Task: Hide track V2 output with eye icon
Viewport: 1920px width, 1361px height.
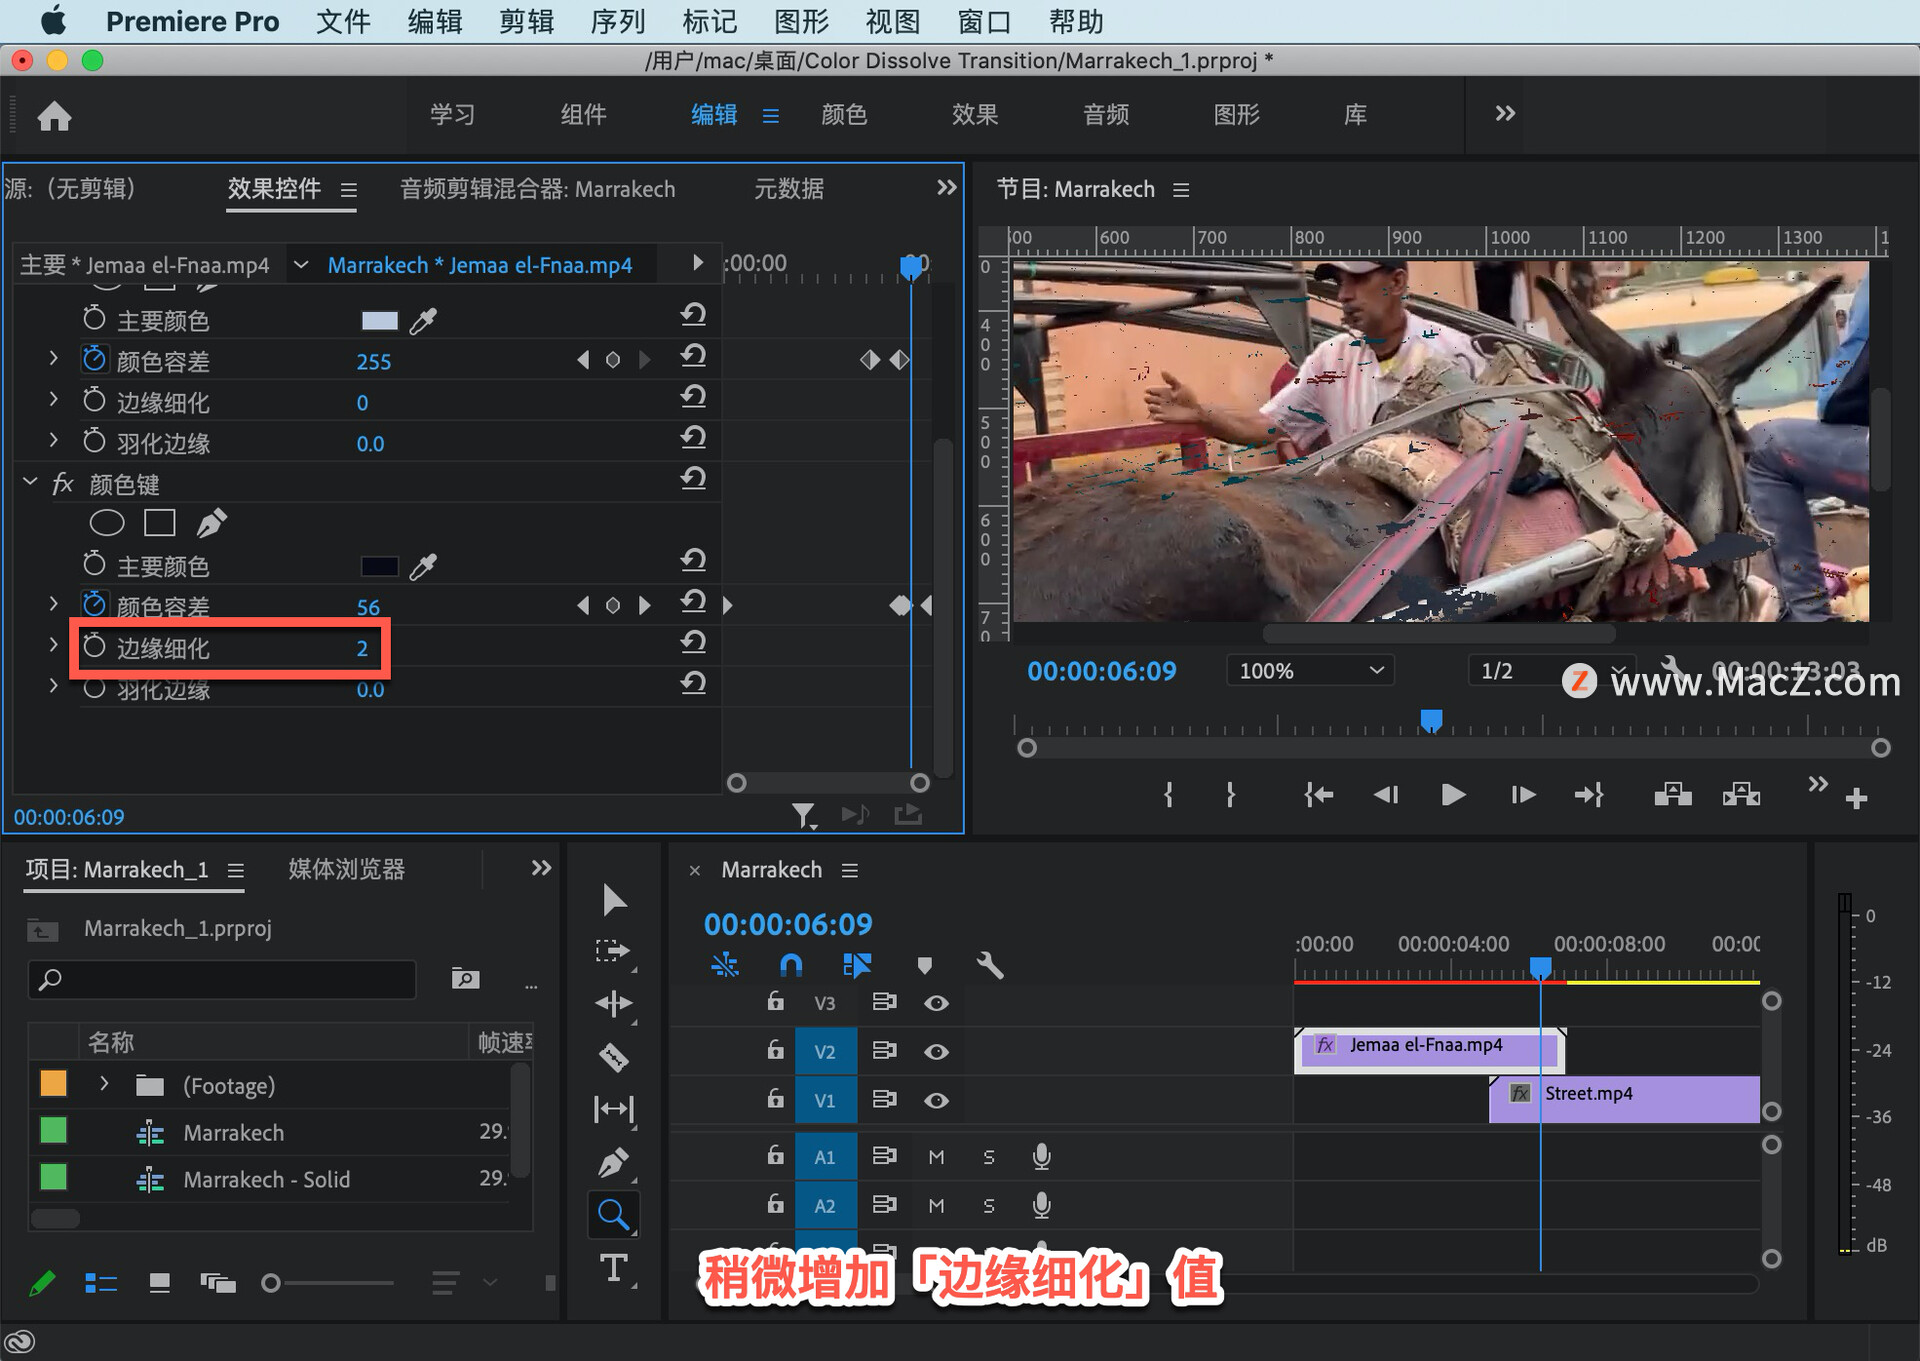Action: (936, 1052)
